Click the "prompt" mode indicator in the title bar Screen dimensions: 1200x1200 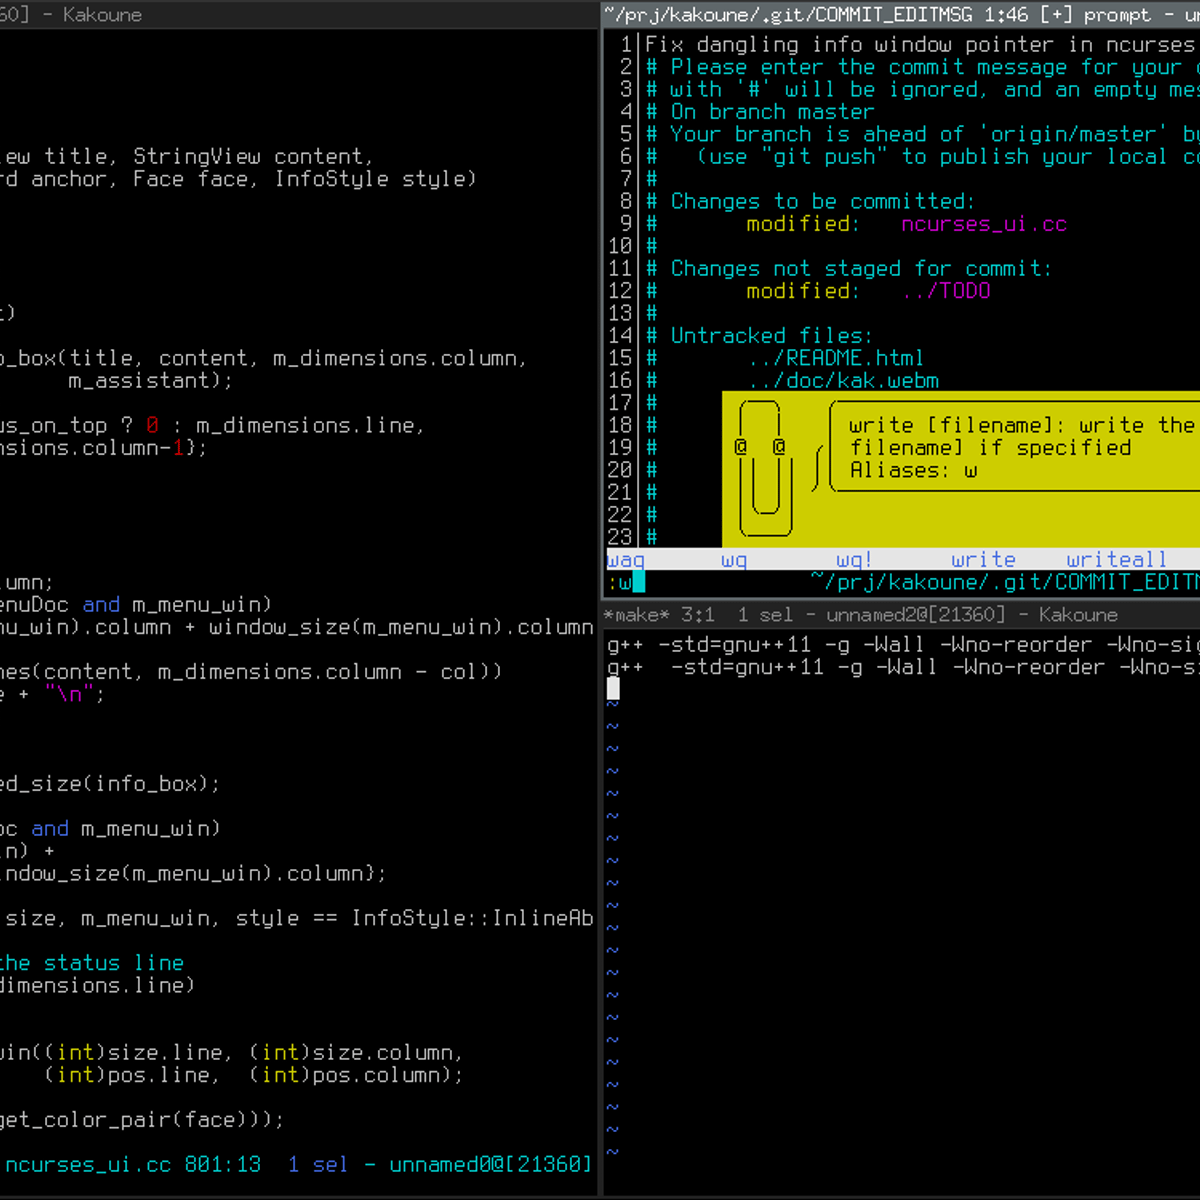click(1118, 15)
